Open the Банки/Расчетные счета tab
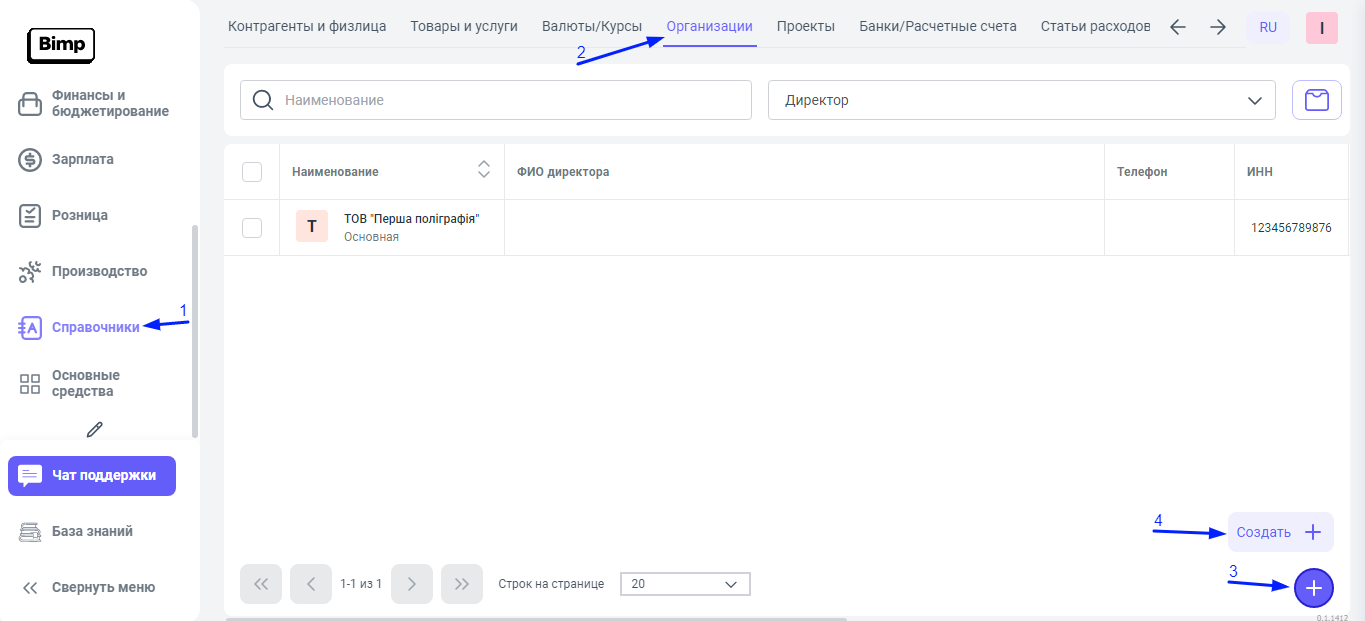1365x621 pixels. pos(937,27)
